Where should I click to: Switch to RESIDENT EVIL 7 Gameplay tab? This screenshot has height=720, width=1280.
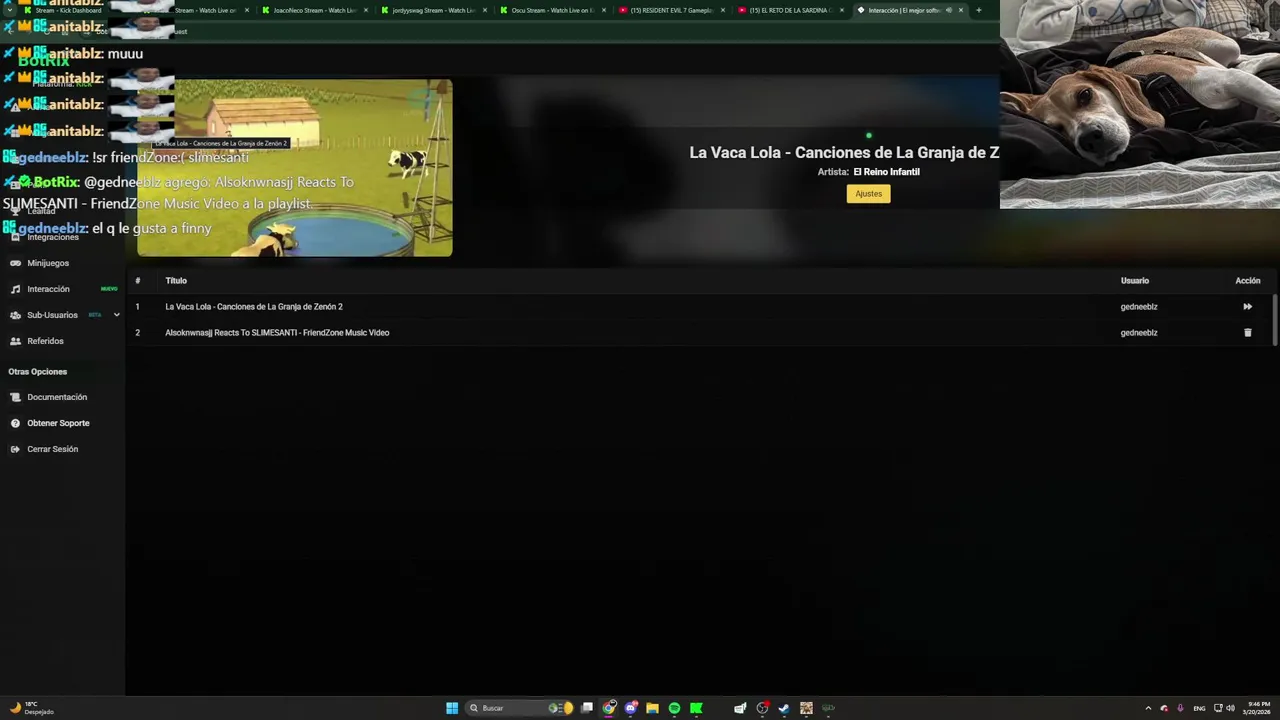pyautogui.click(x=672, y=10)
